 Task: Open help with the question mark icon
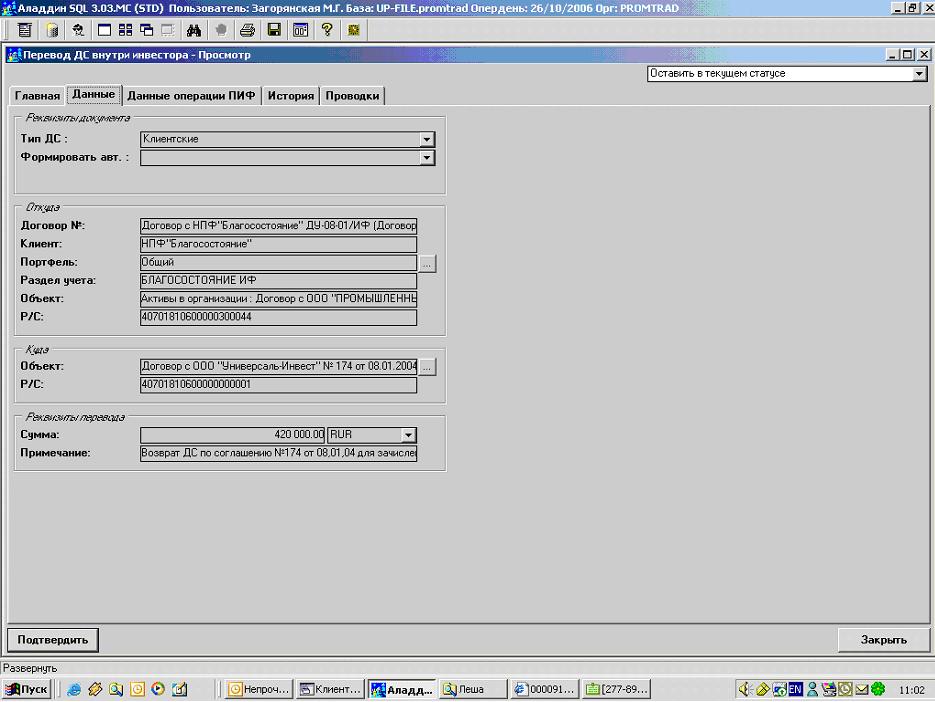pos(327,30)
